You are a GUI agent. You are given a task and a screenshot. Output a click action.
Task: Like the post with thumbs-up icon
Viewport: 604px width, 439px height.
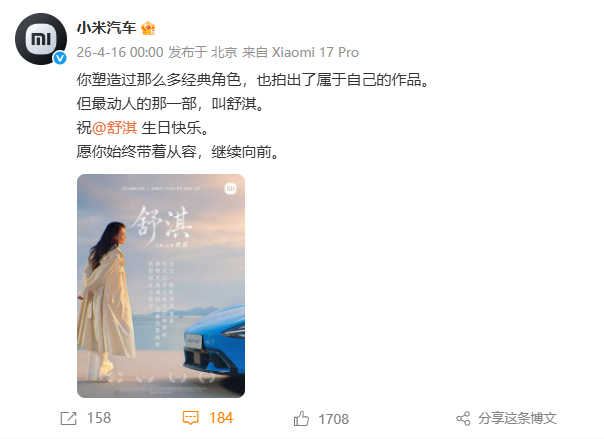click(301, 419)
